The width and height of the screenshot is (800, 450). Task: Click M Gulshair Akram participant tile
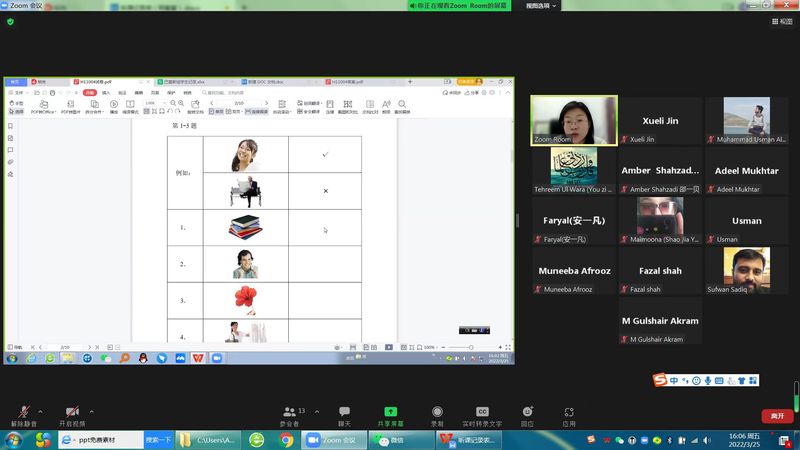coord(660,320)
